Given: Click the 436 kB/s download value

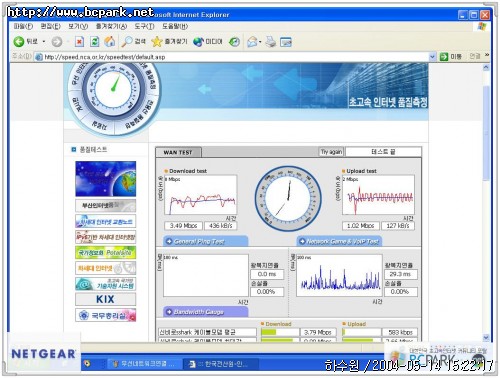Looking at the screenshot, I should click(x=220, y=226).
